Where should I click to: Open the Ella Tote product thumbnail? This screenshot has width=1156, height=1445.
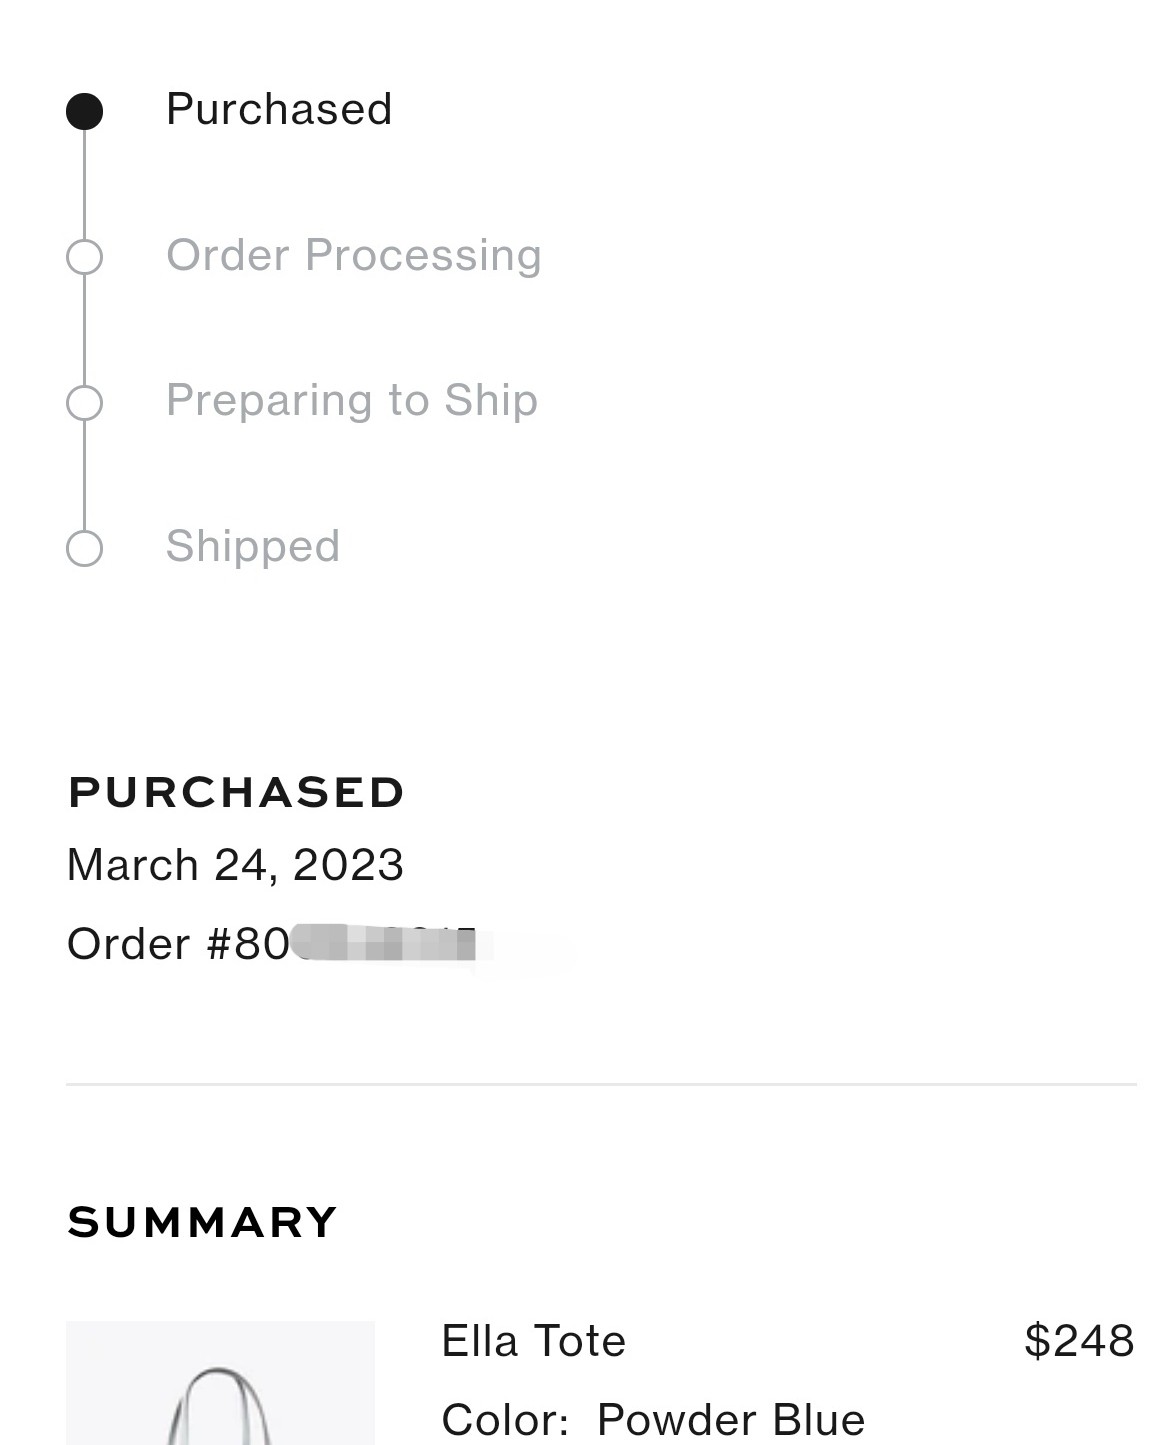(x=220, y=1383)
